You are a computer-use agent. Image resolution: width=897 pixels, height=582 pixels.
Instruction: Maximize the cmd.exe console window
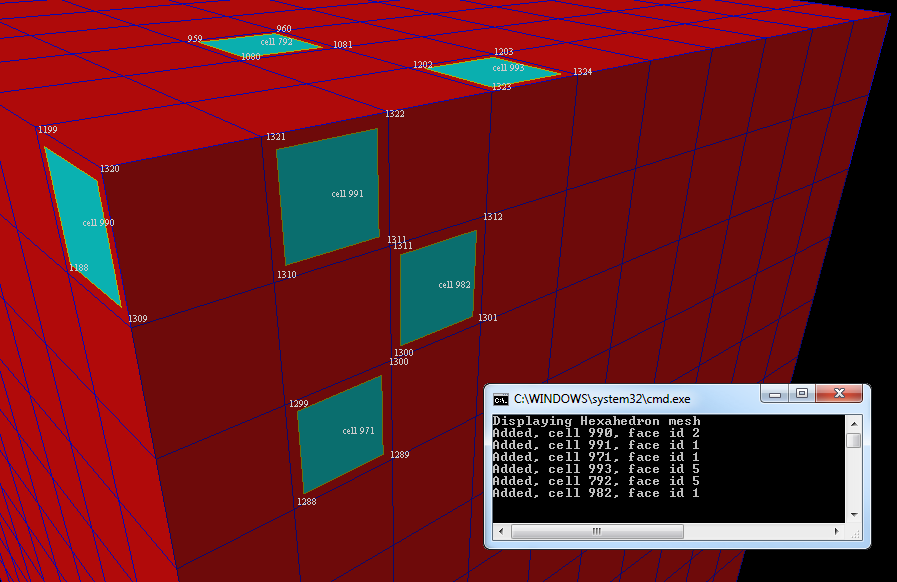(802, 394)
